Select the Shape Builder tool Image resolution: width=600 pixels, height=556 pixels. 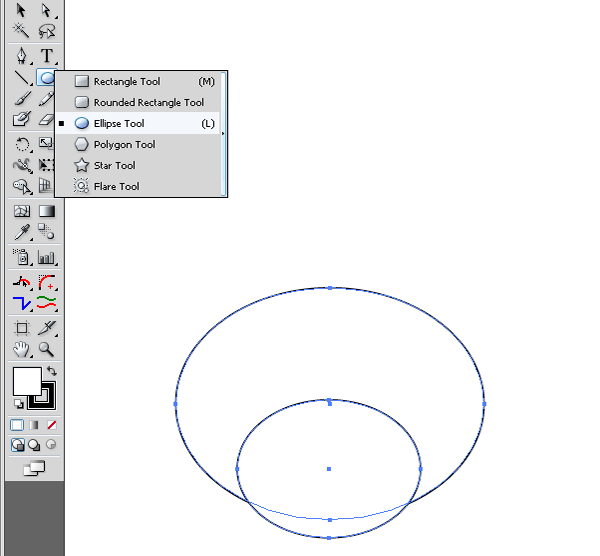(22, 186)
